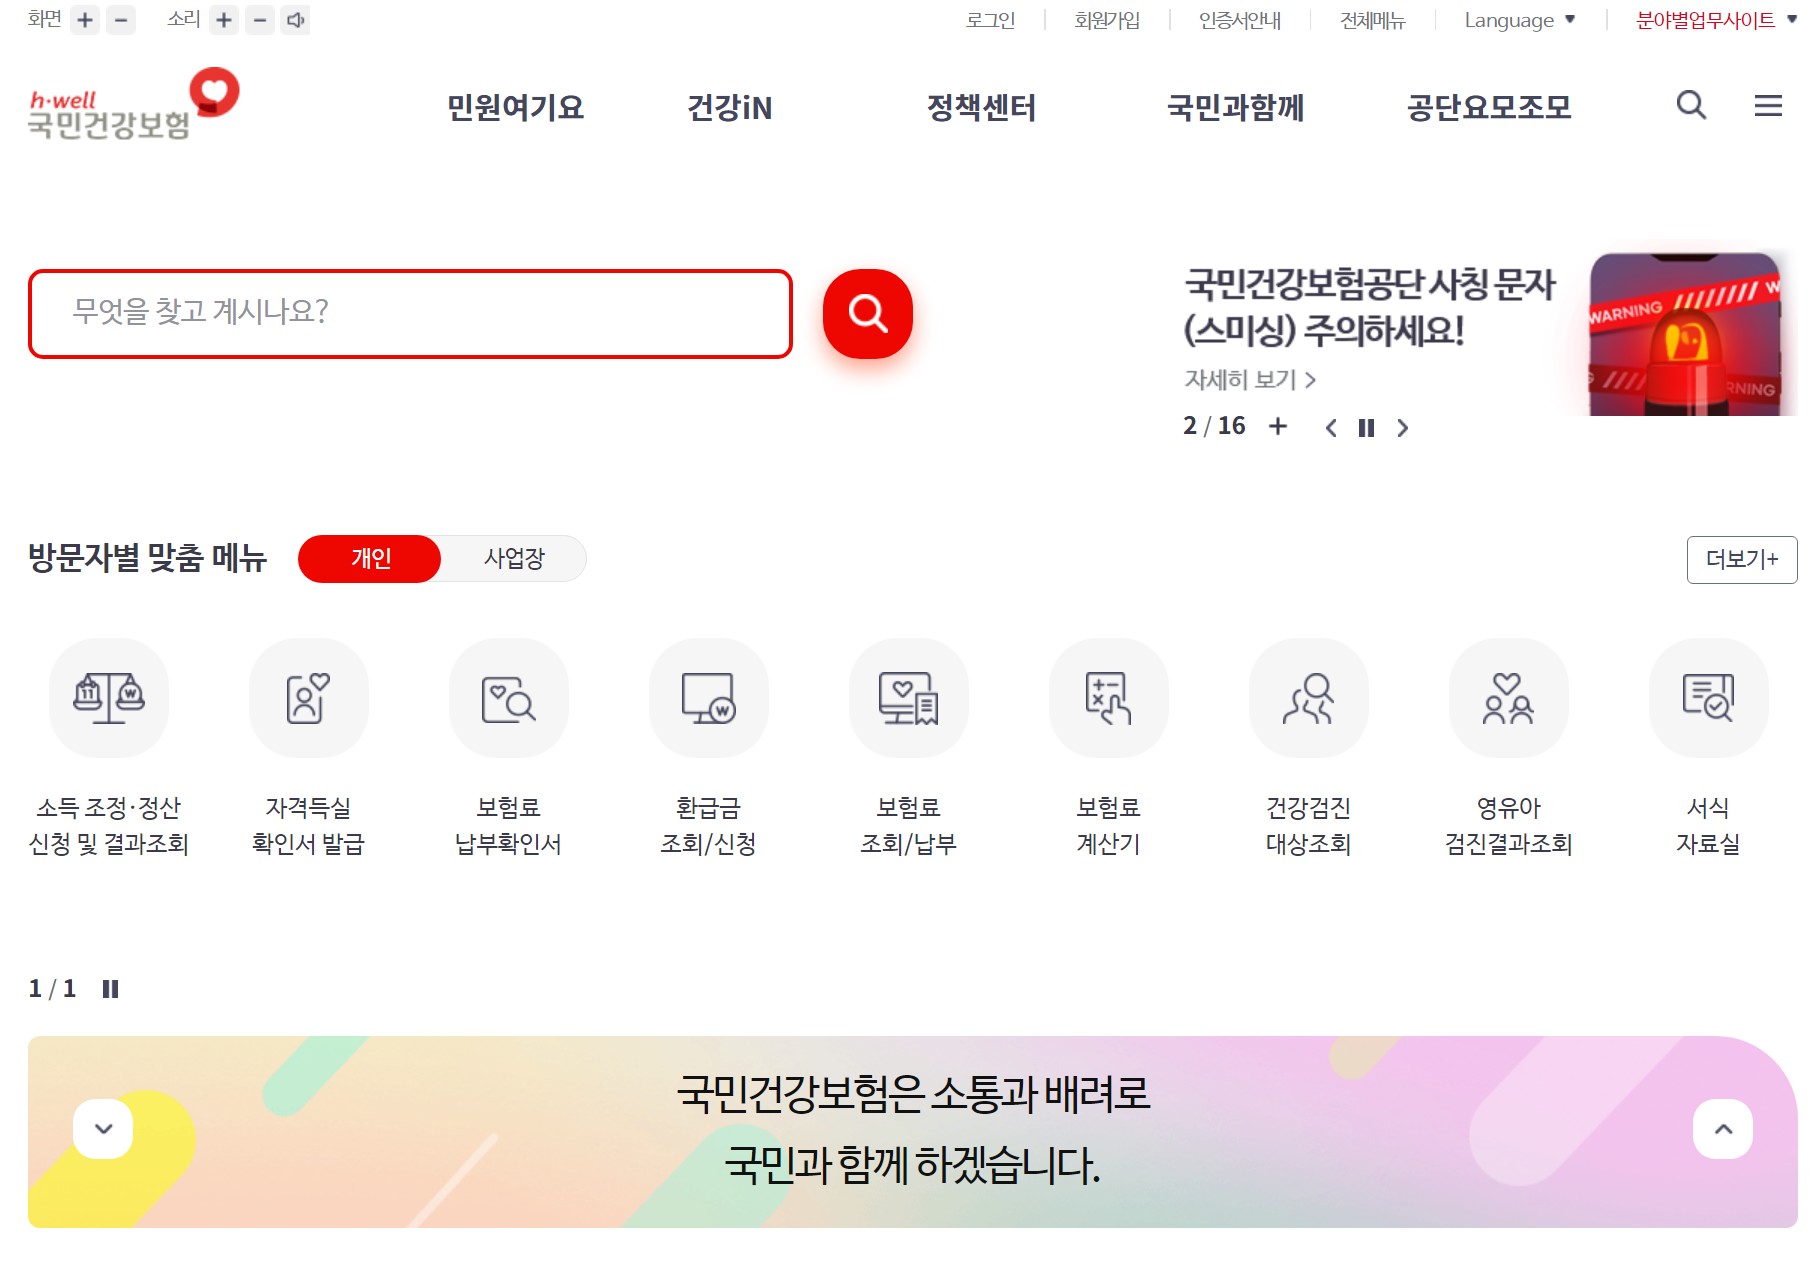Click the 1 / 1 menu page counter

[x=52, y=989]
